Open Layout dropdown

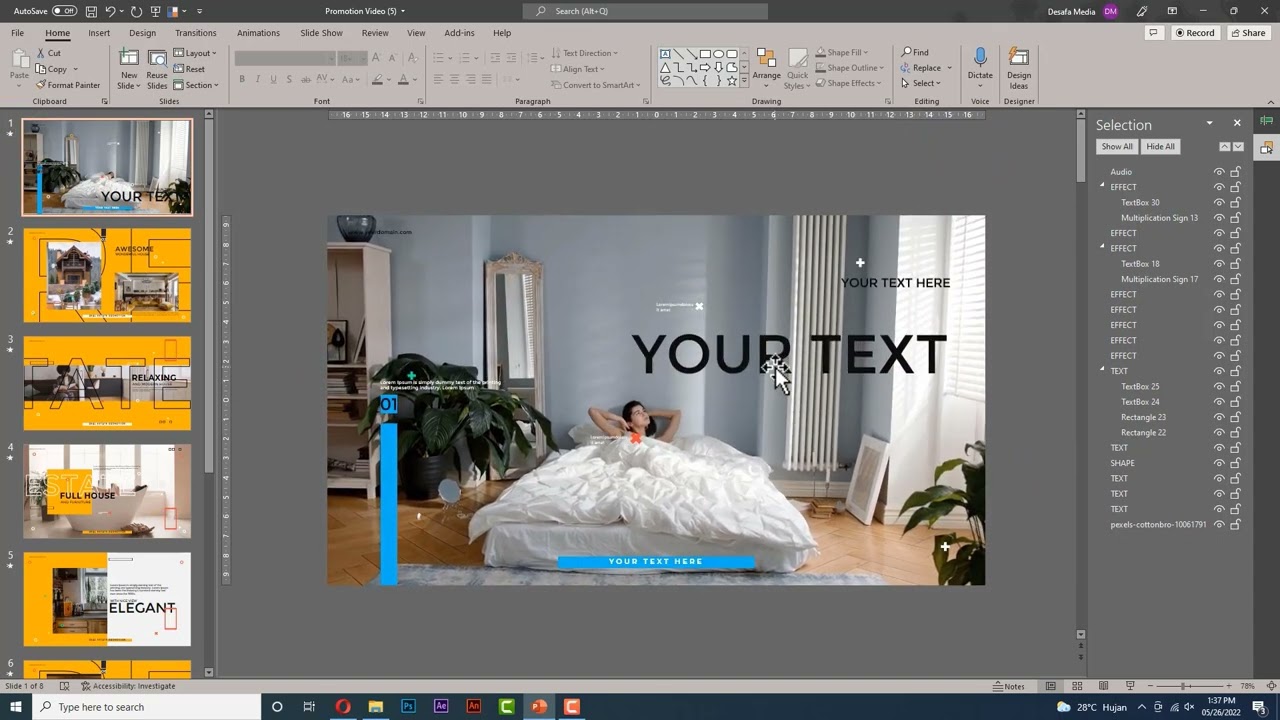[x=195, y=52]
